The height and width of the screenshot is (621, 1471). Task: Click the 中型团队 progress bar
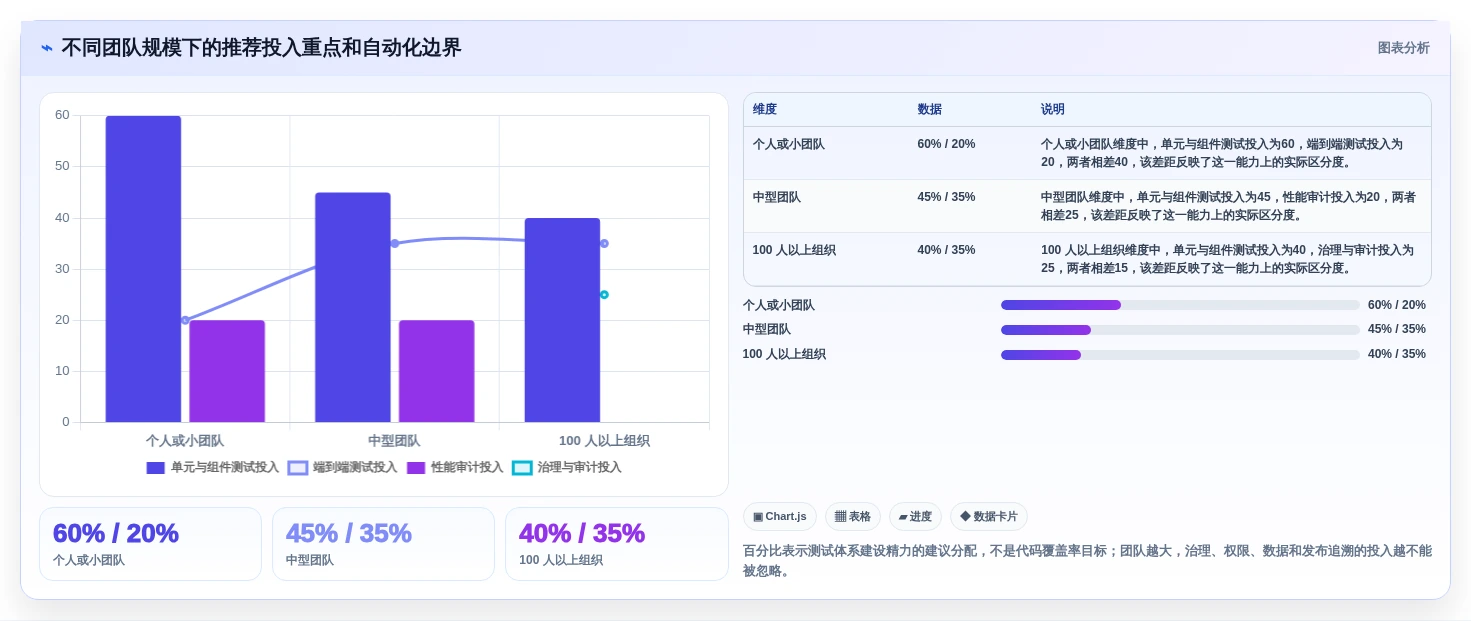click(x=1180, y=330)
